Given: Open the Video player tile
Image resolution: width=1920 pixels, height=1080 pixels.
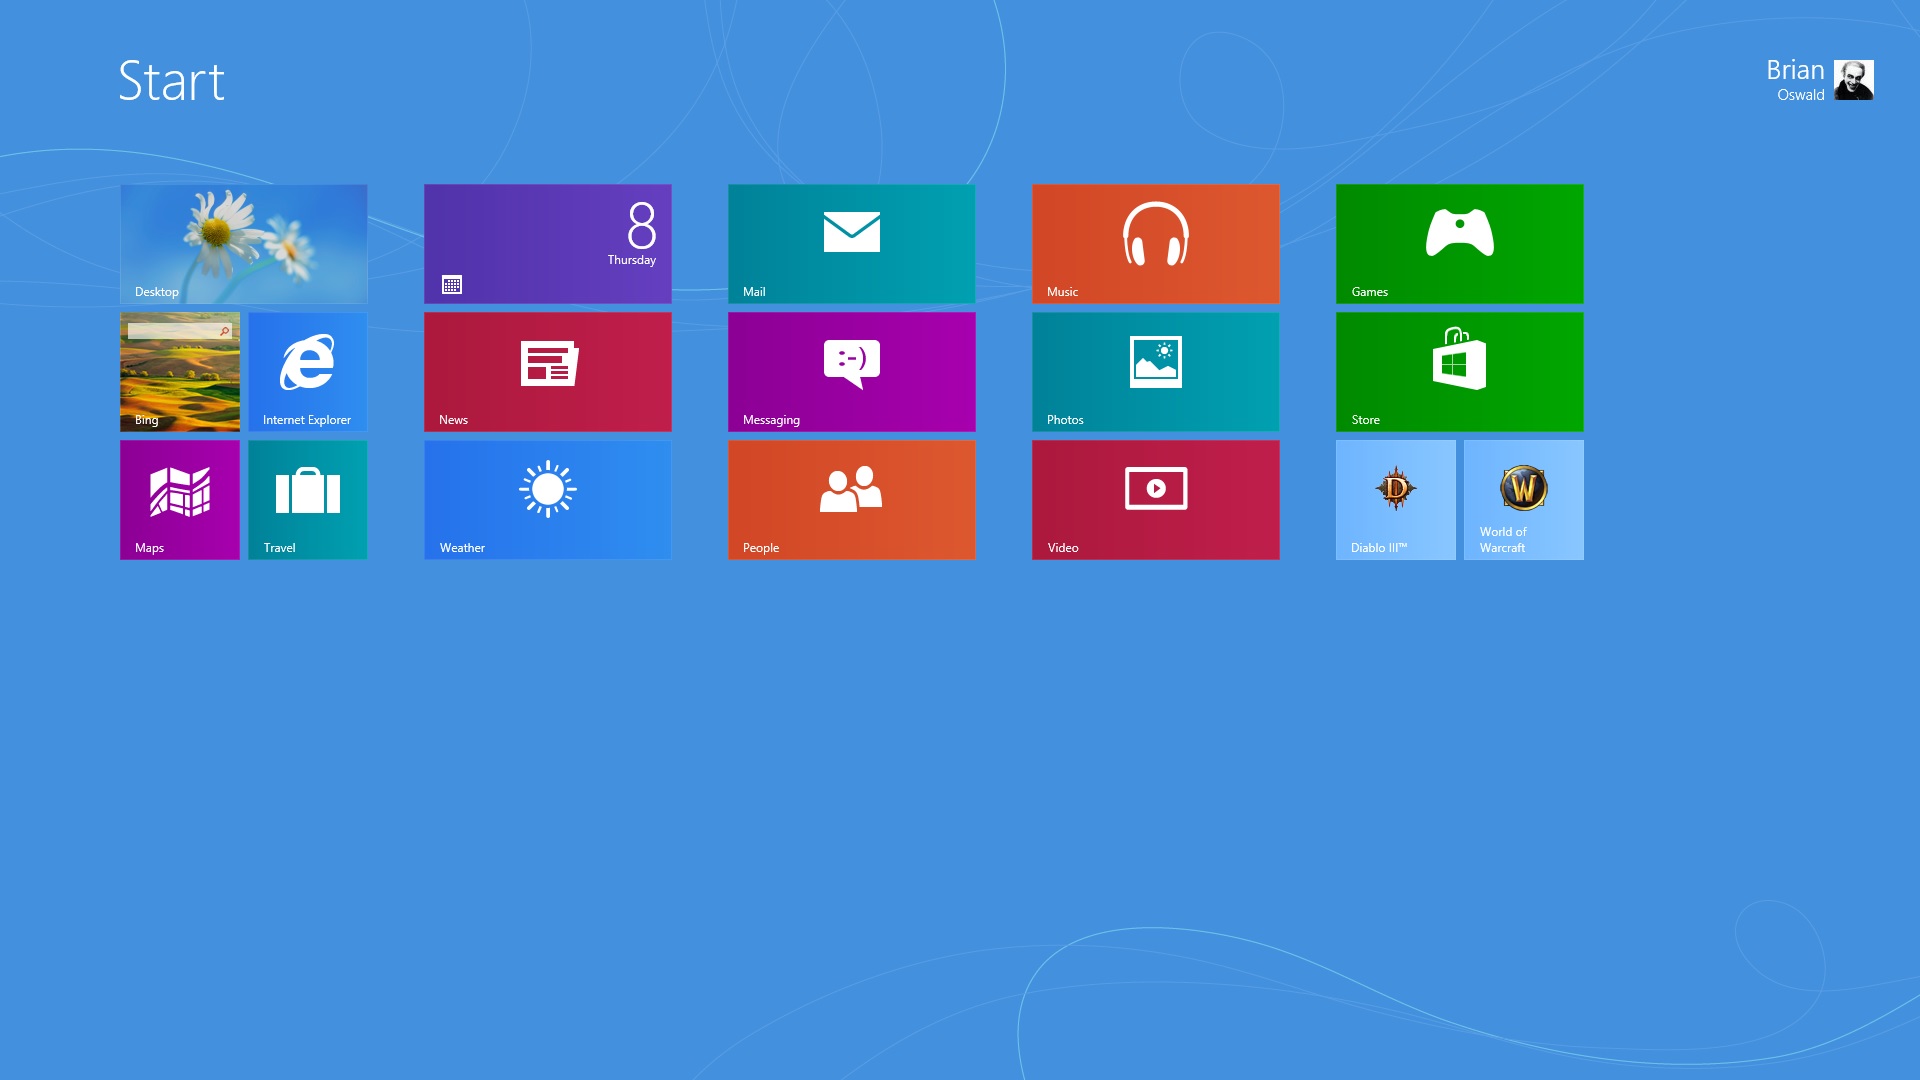Looking at the screenshot, I should point(1155,499).
